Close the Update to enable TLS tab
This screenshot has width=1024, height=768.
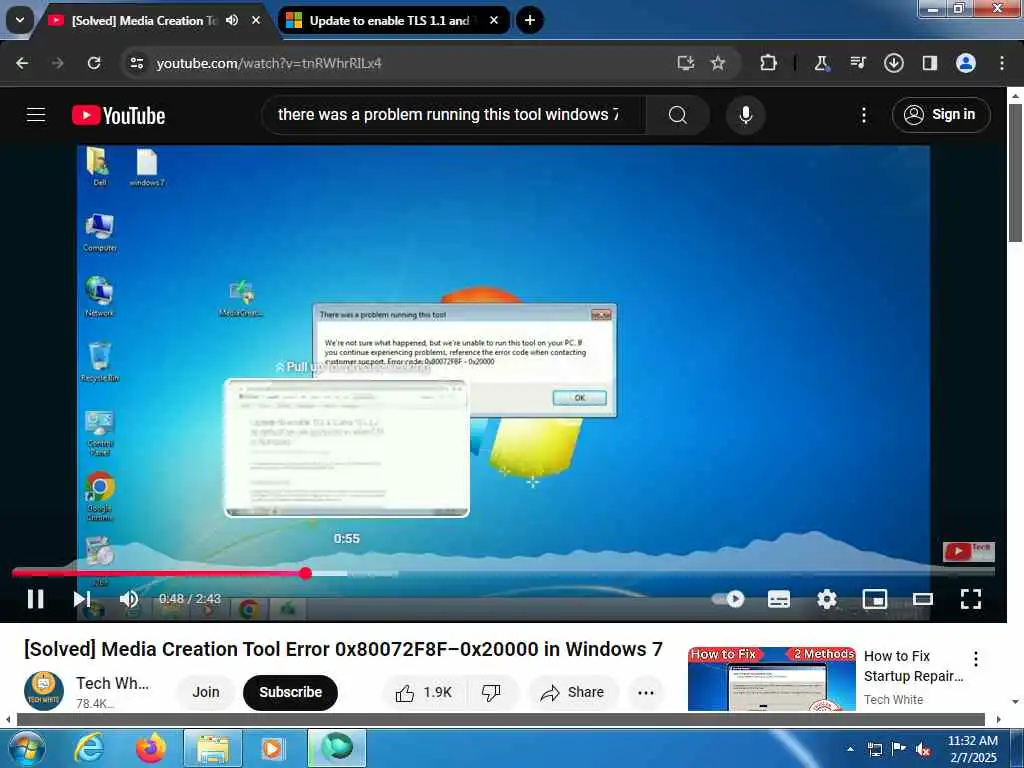point(494,20)
